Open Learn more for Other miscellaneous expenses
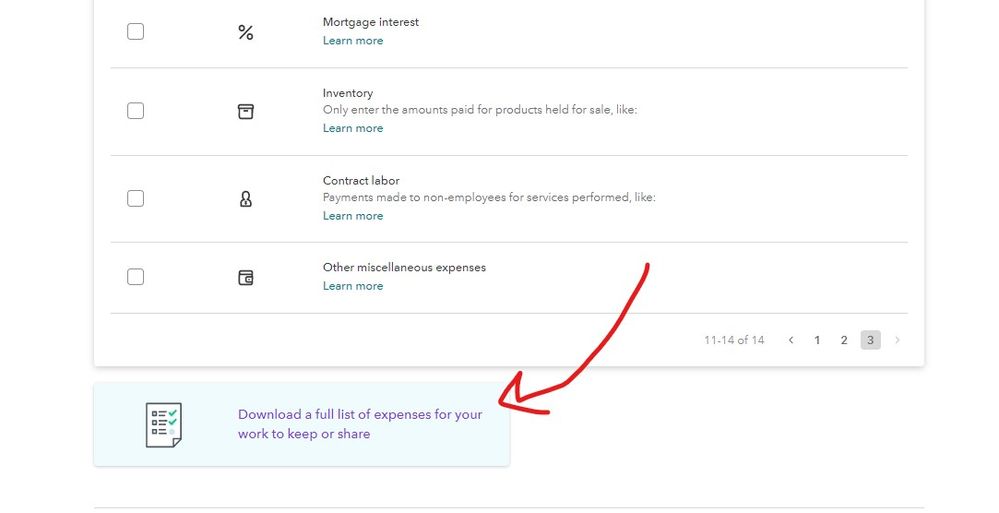Viewport: 999px width, 513px height. [353, 285]
